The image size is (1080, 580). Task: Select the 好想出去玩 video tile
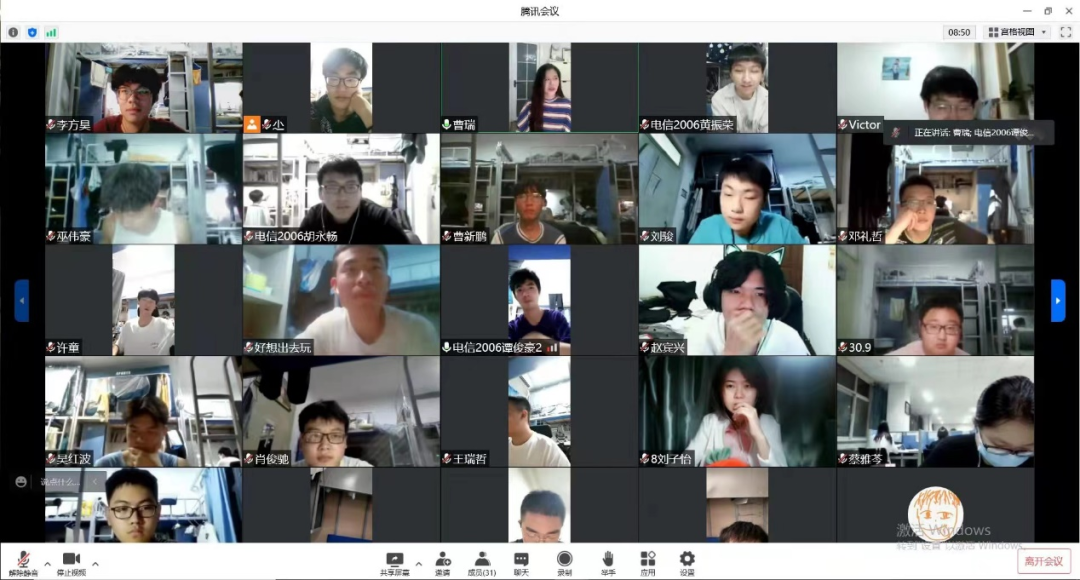pyautogui.click(x=341, y=300)
